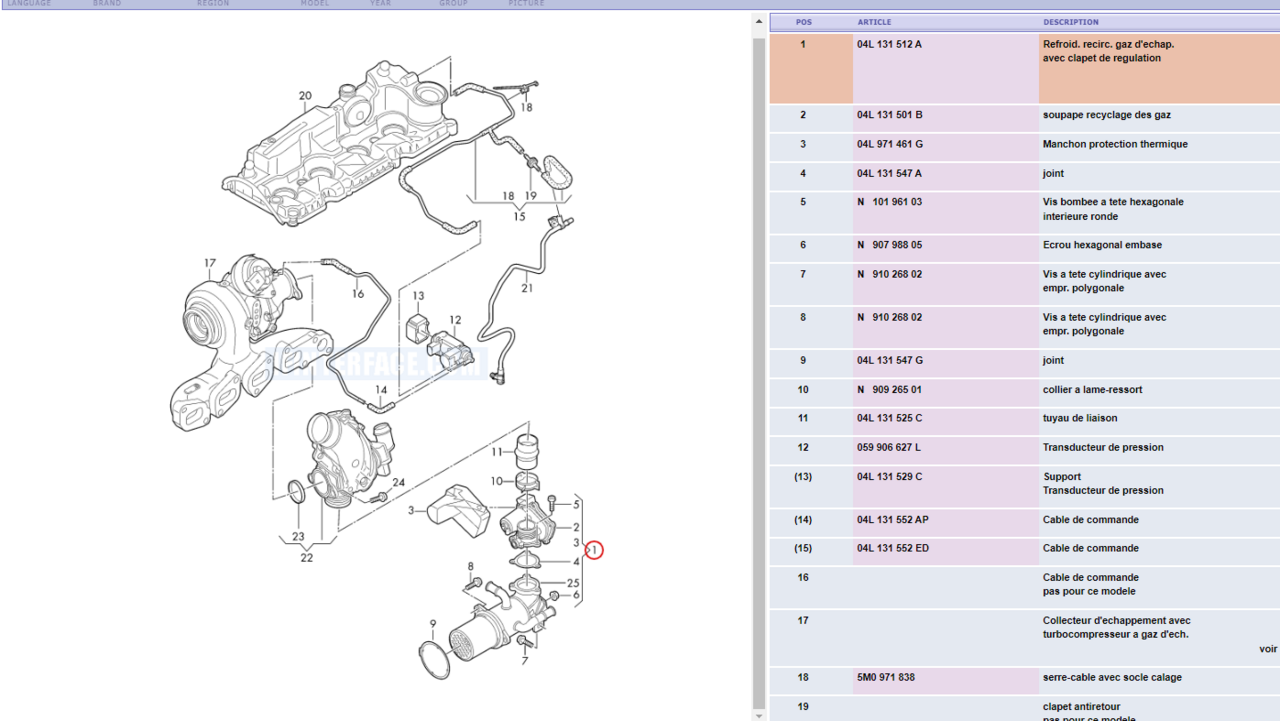Select callout 9 beside the round gasket
This screenshot has height=721, width=1280.
point(433,624)
